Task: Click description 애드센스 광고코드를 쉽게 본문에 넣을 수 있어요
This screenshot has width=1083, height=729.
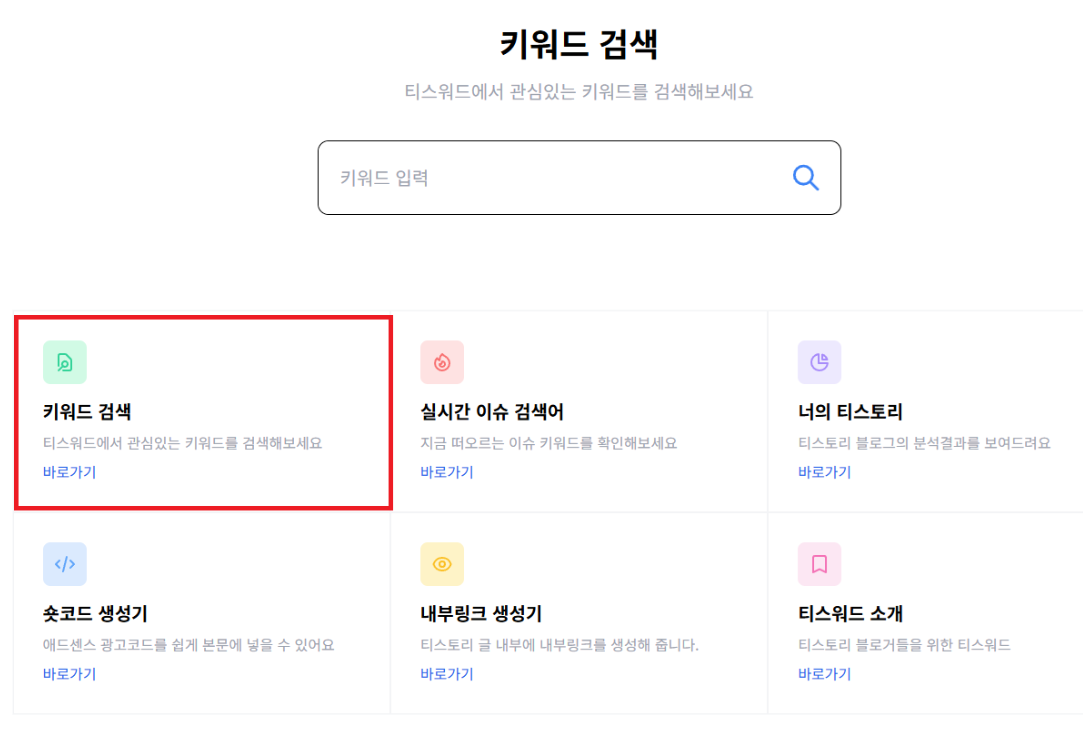Action: click(189, 645)
